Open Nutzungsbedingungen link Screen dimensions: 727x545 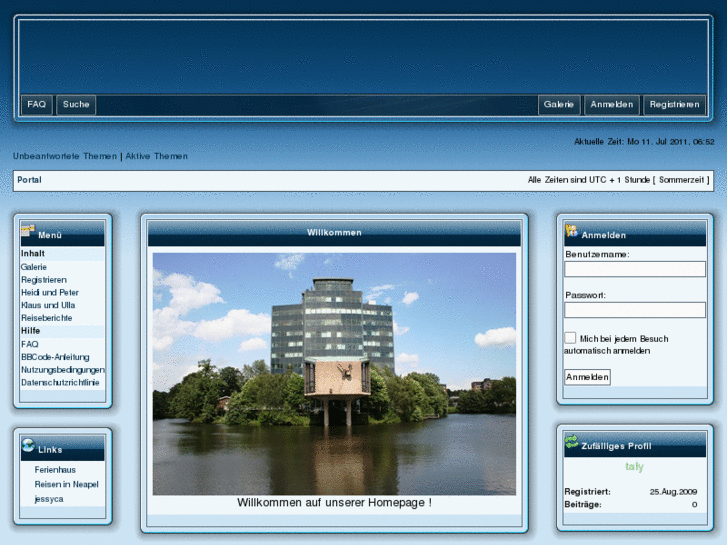(x=63, y=370)
